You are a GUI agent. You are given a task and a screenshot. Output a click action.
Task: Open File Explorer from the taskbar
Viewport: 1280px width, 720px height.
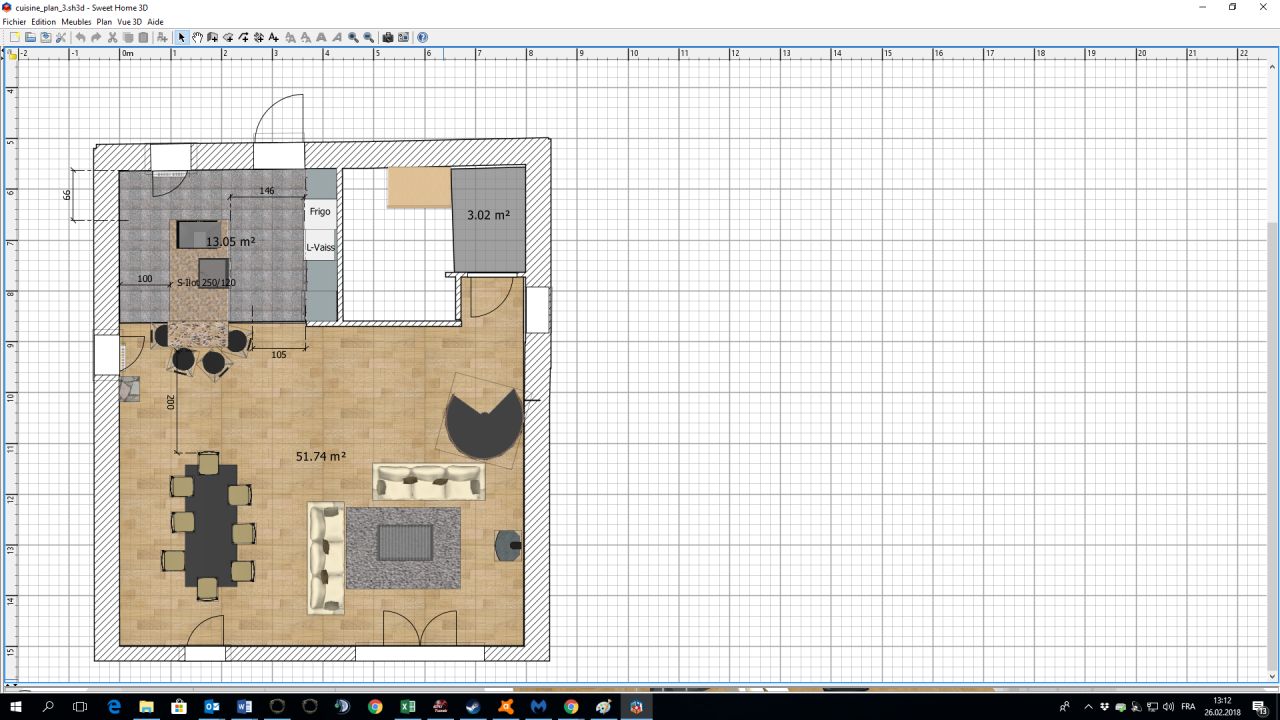(146, 706)
